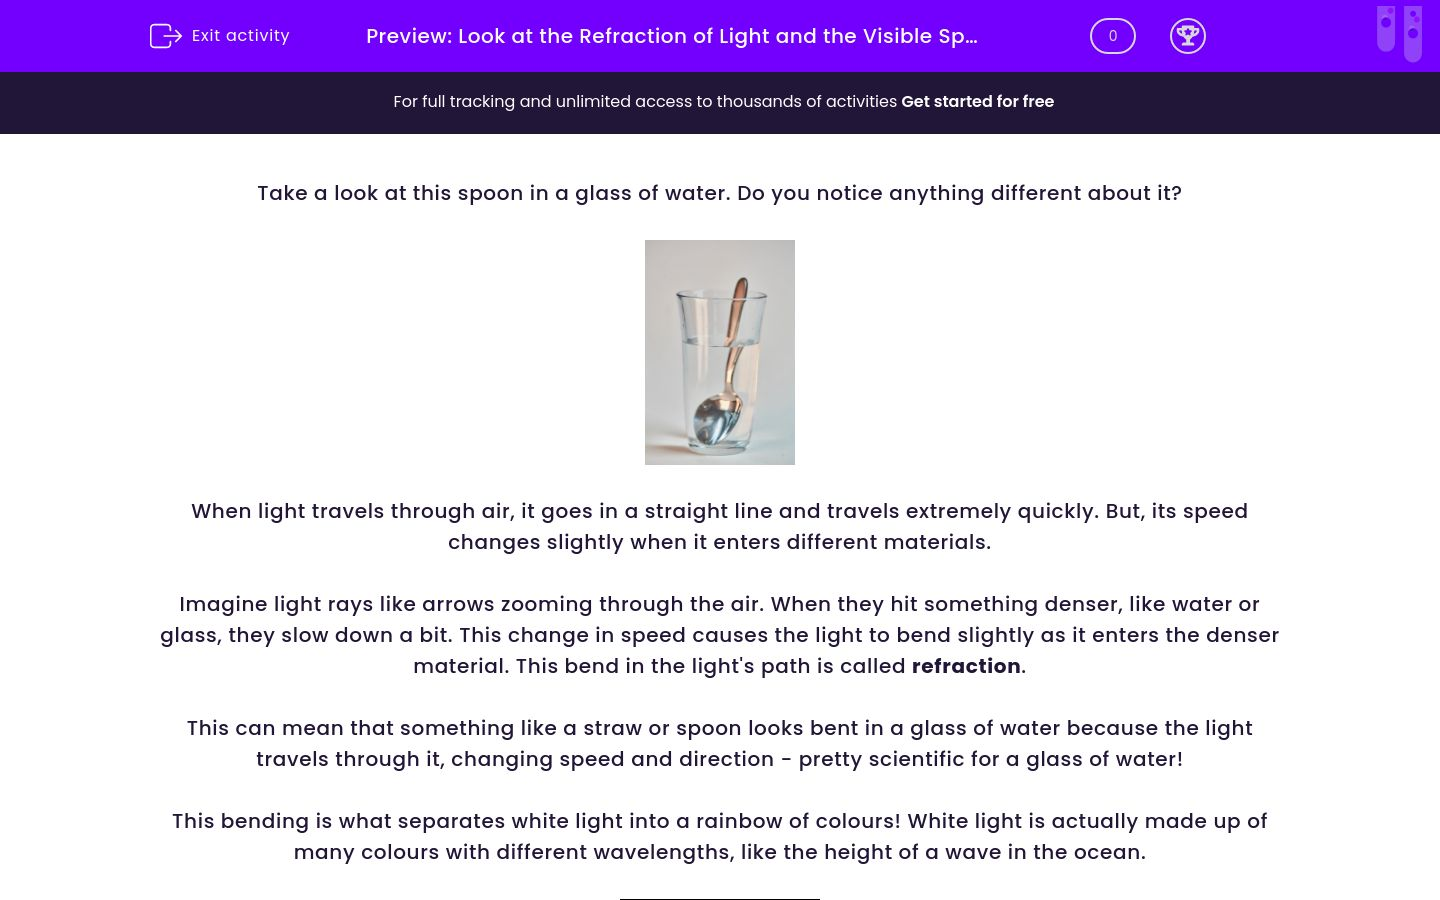The image size is (1440, 900).
Task: Click the truncated title to reveal full name
Action: click(x=671, y=36)
